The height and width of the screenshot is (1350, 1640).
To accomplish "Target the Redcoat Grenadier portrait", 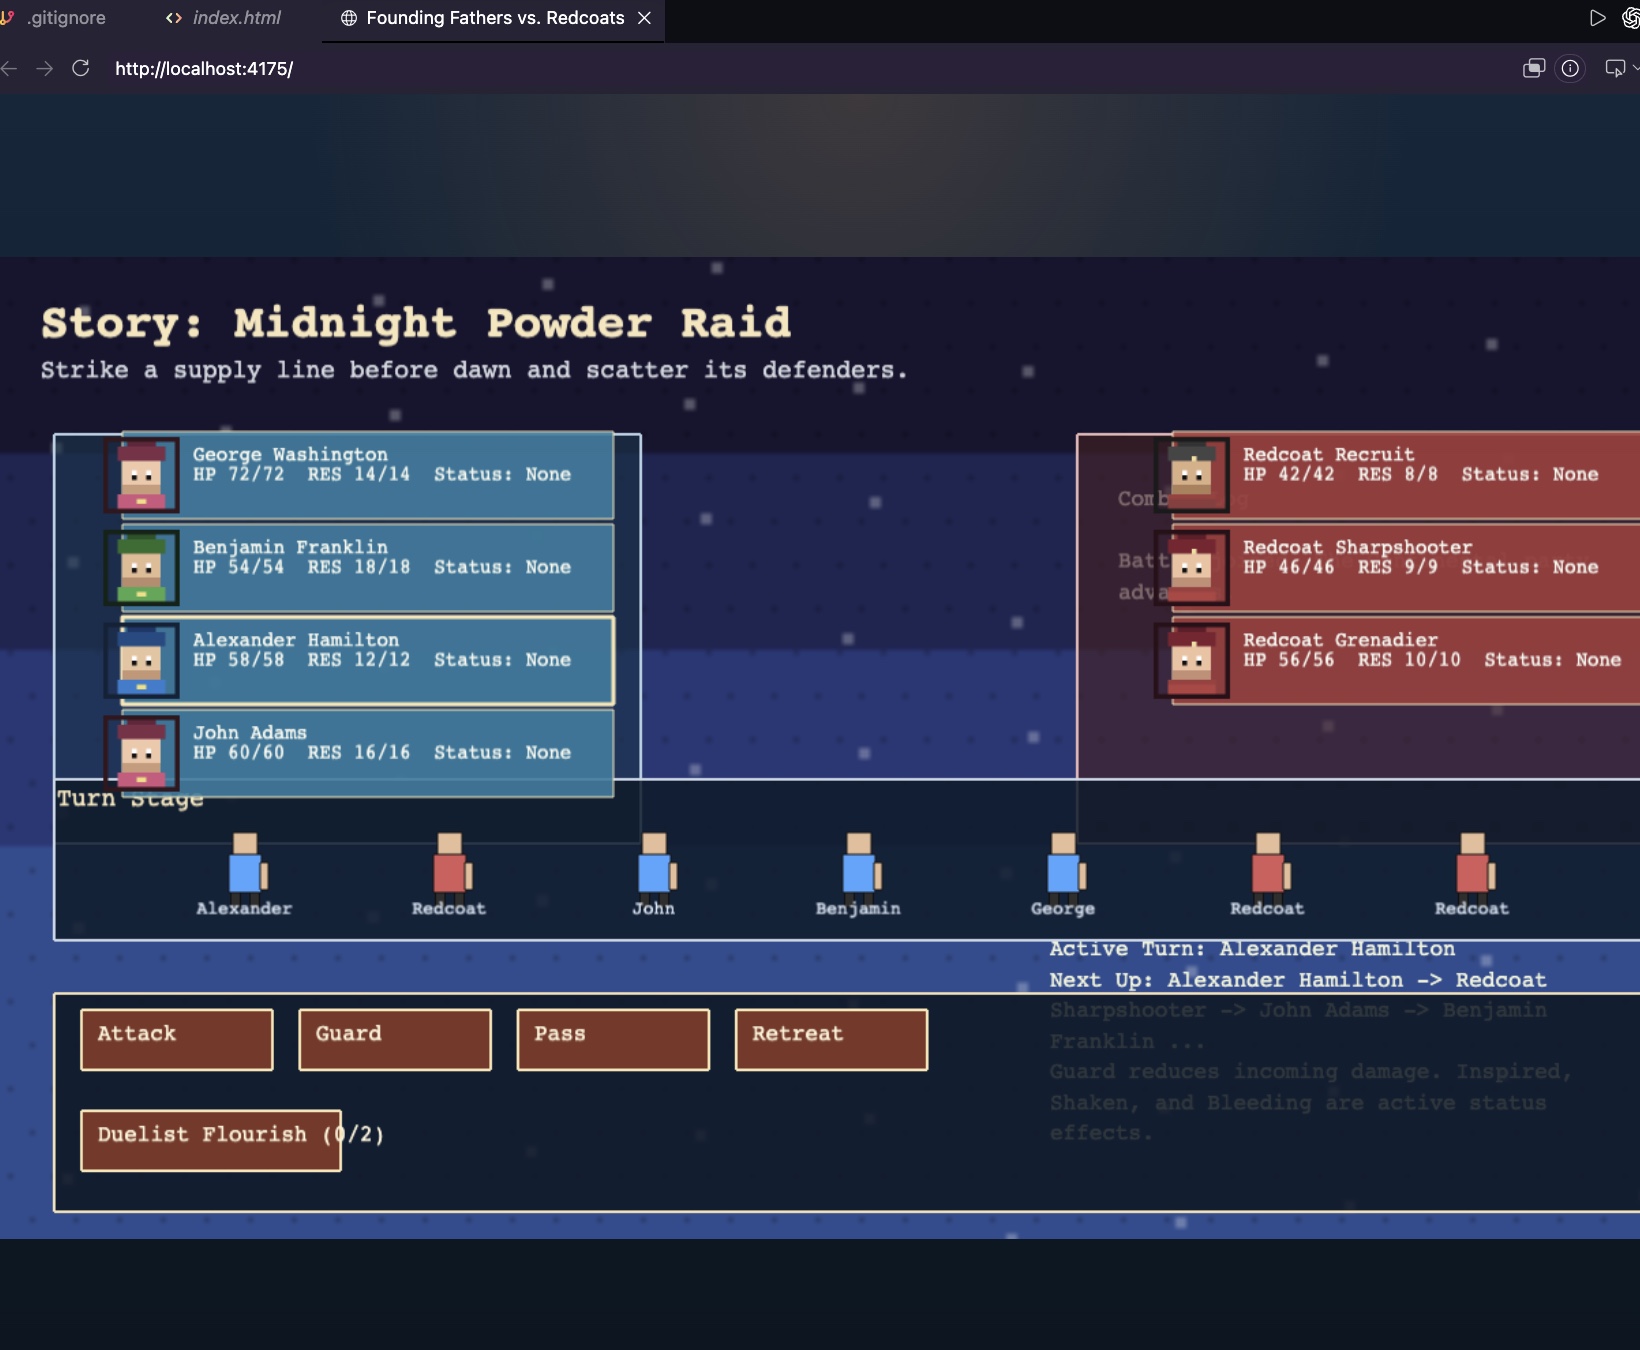I will [1192, 661].
